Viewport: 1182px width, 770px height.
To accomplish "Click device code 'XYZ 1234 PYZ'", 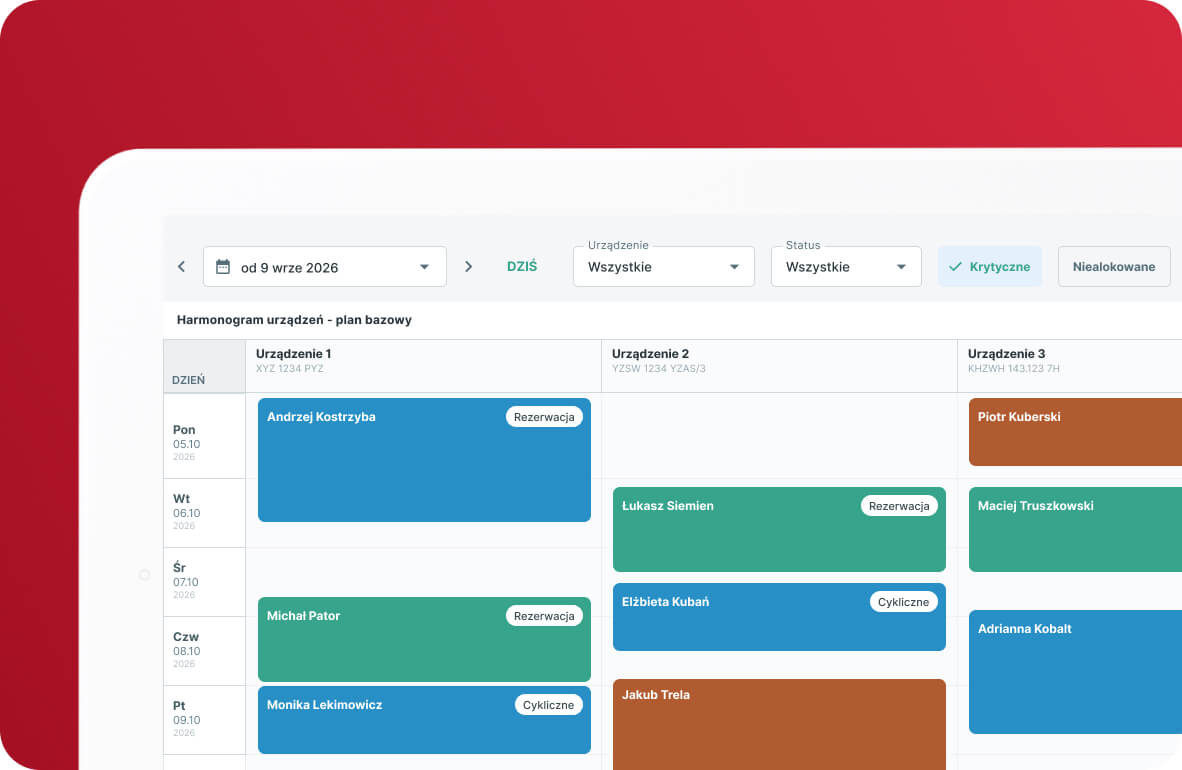I will coord(289,369).
